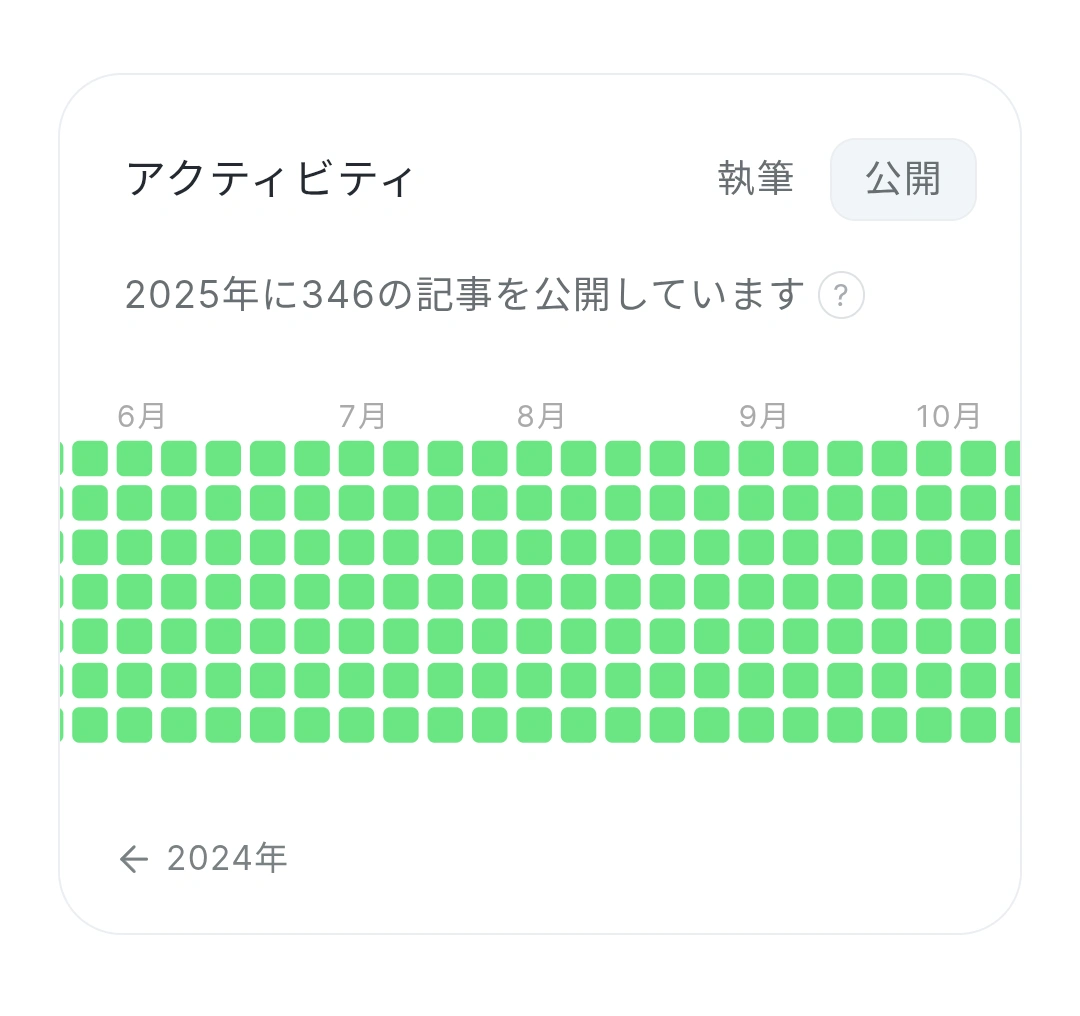Click the question mark help icon
Screen dimensions: 1080x1016
841,296
